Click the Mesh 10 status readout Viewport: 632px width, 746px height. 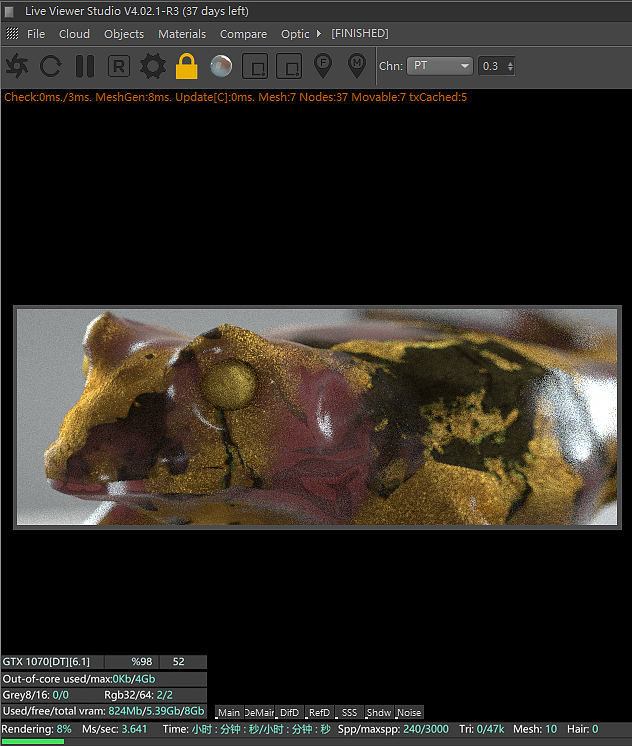[535, 729]
